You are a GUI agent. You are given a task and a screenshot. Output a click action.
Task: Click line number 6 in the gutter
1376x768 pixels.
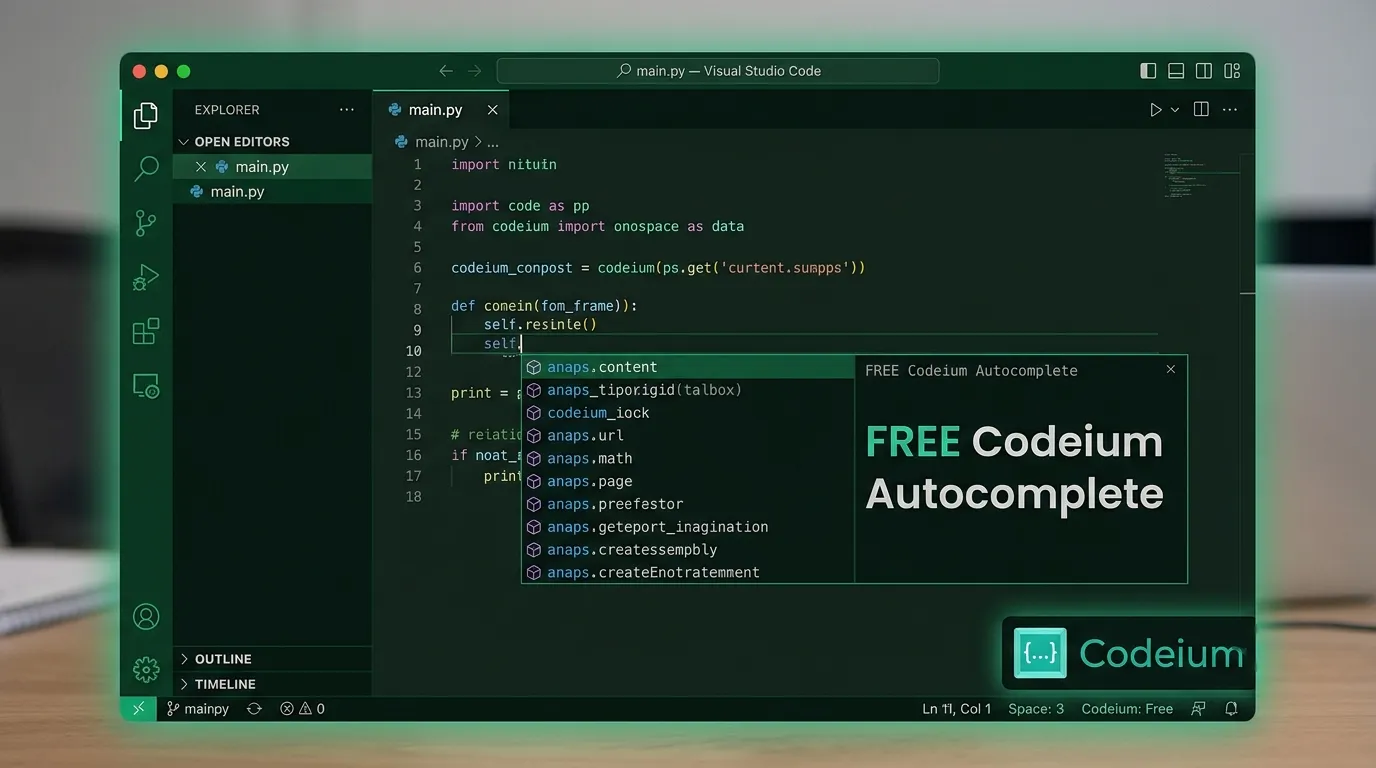tap(417, 268)
